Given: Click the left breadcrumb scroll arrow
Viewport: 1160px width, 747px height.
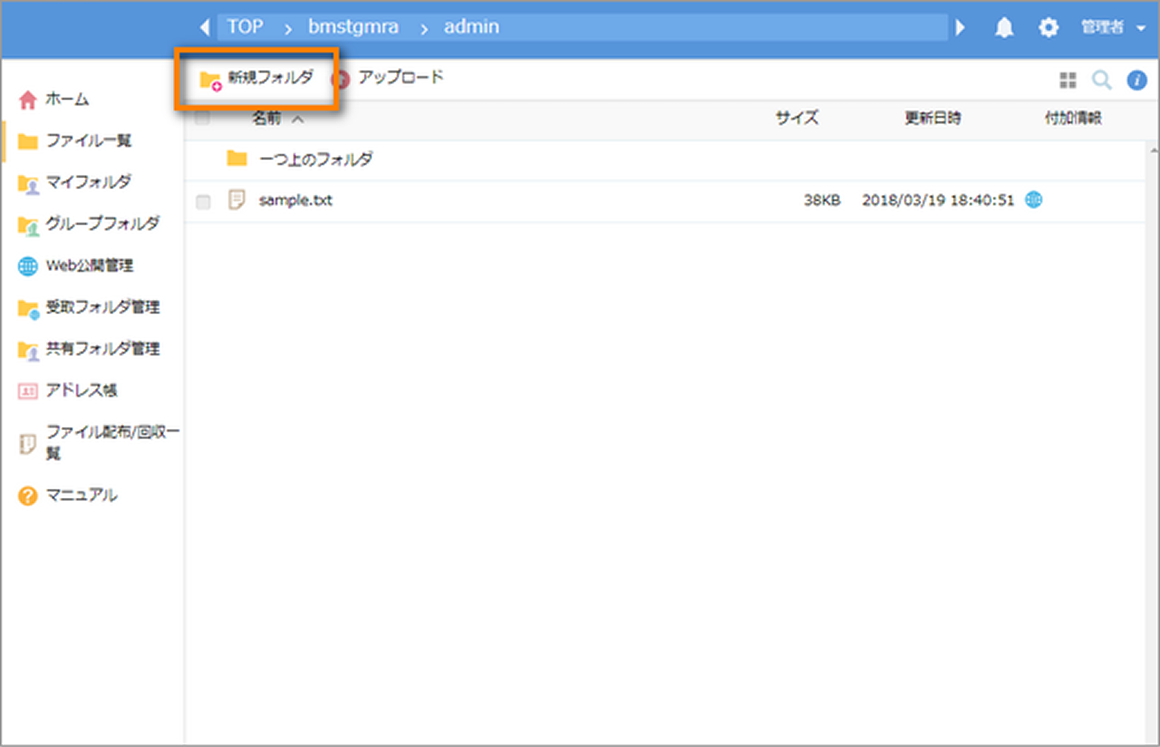Looking at the screenshot, I should pyautogui.click(x=204, y=28).
